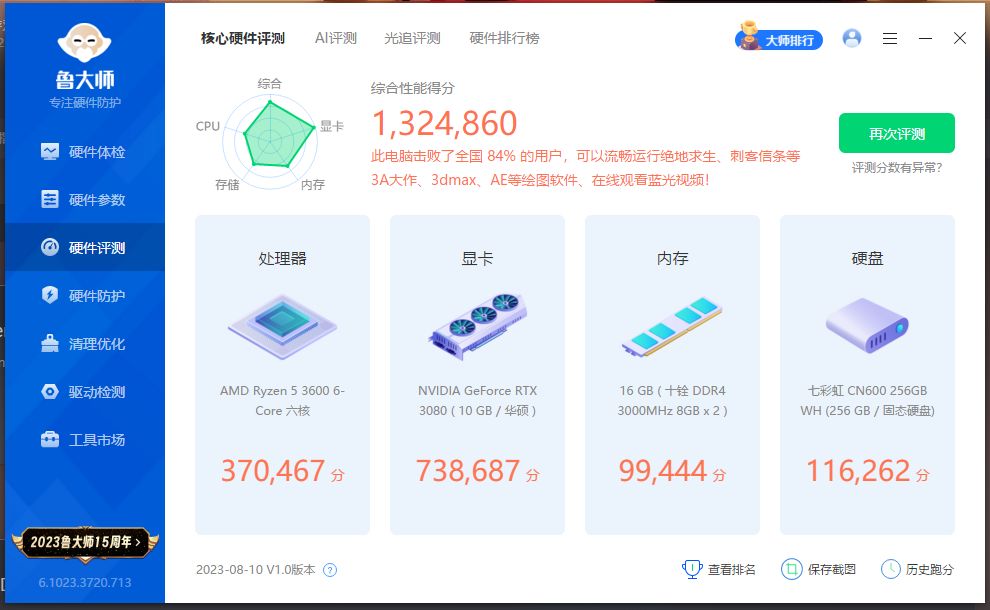990x610 pixels.
Task: Click the memory score 99,444
Action: [663, 471]
